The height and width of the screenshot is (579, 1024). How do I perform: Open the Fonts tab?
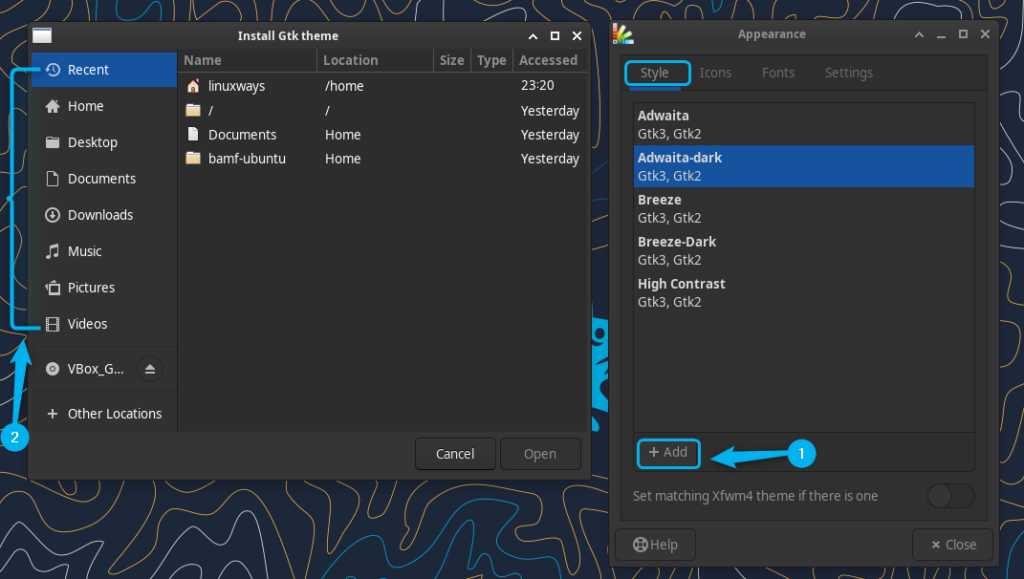778,72
